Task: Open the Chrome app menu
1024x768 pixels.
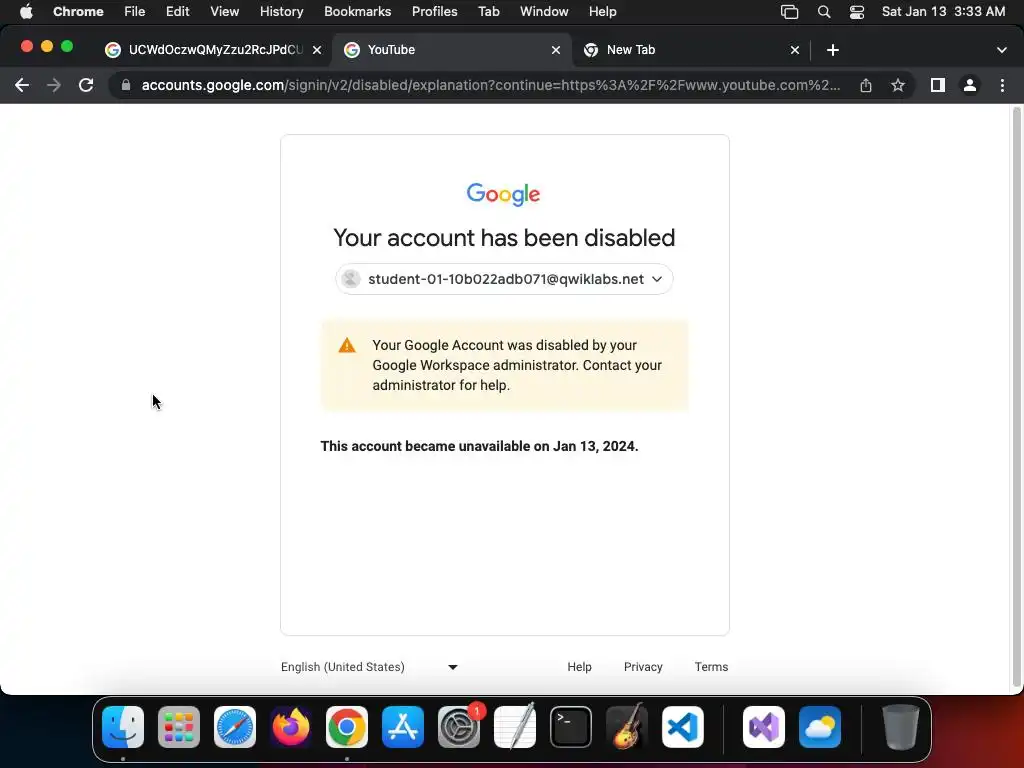Action: [x=78, y=12]
